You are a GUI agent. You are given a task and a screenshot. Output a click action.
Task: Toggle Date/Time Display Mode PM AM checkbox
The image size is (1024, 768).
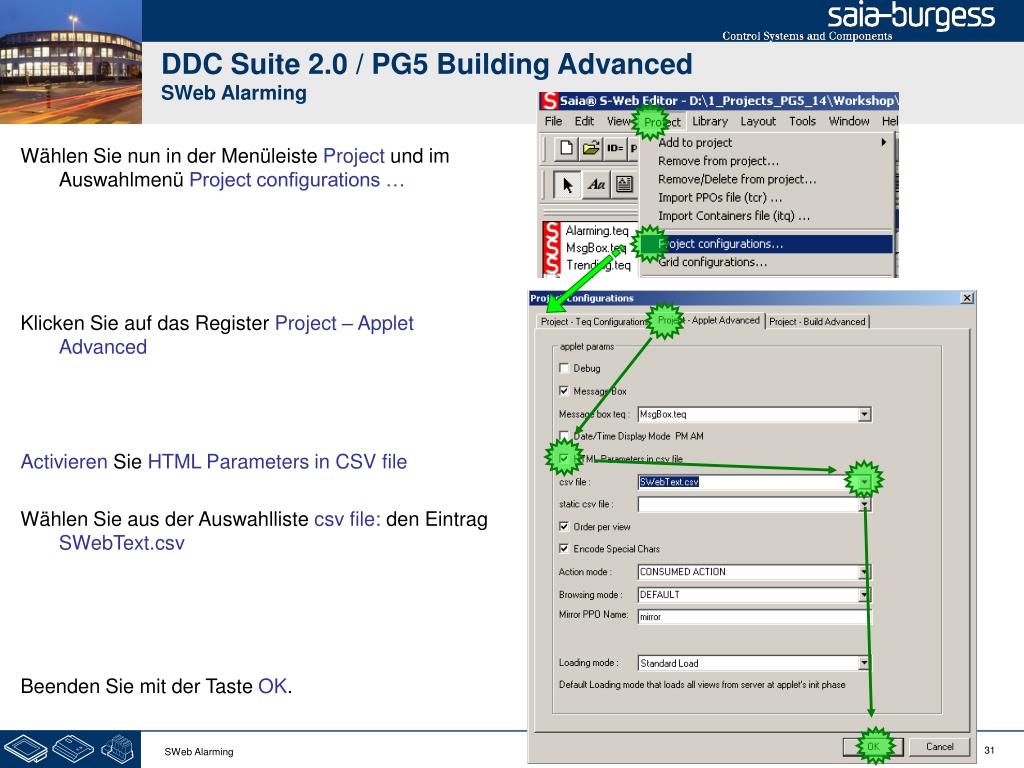[564, 436]
